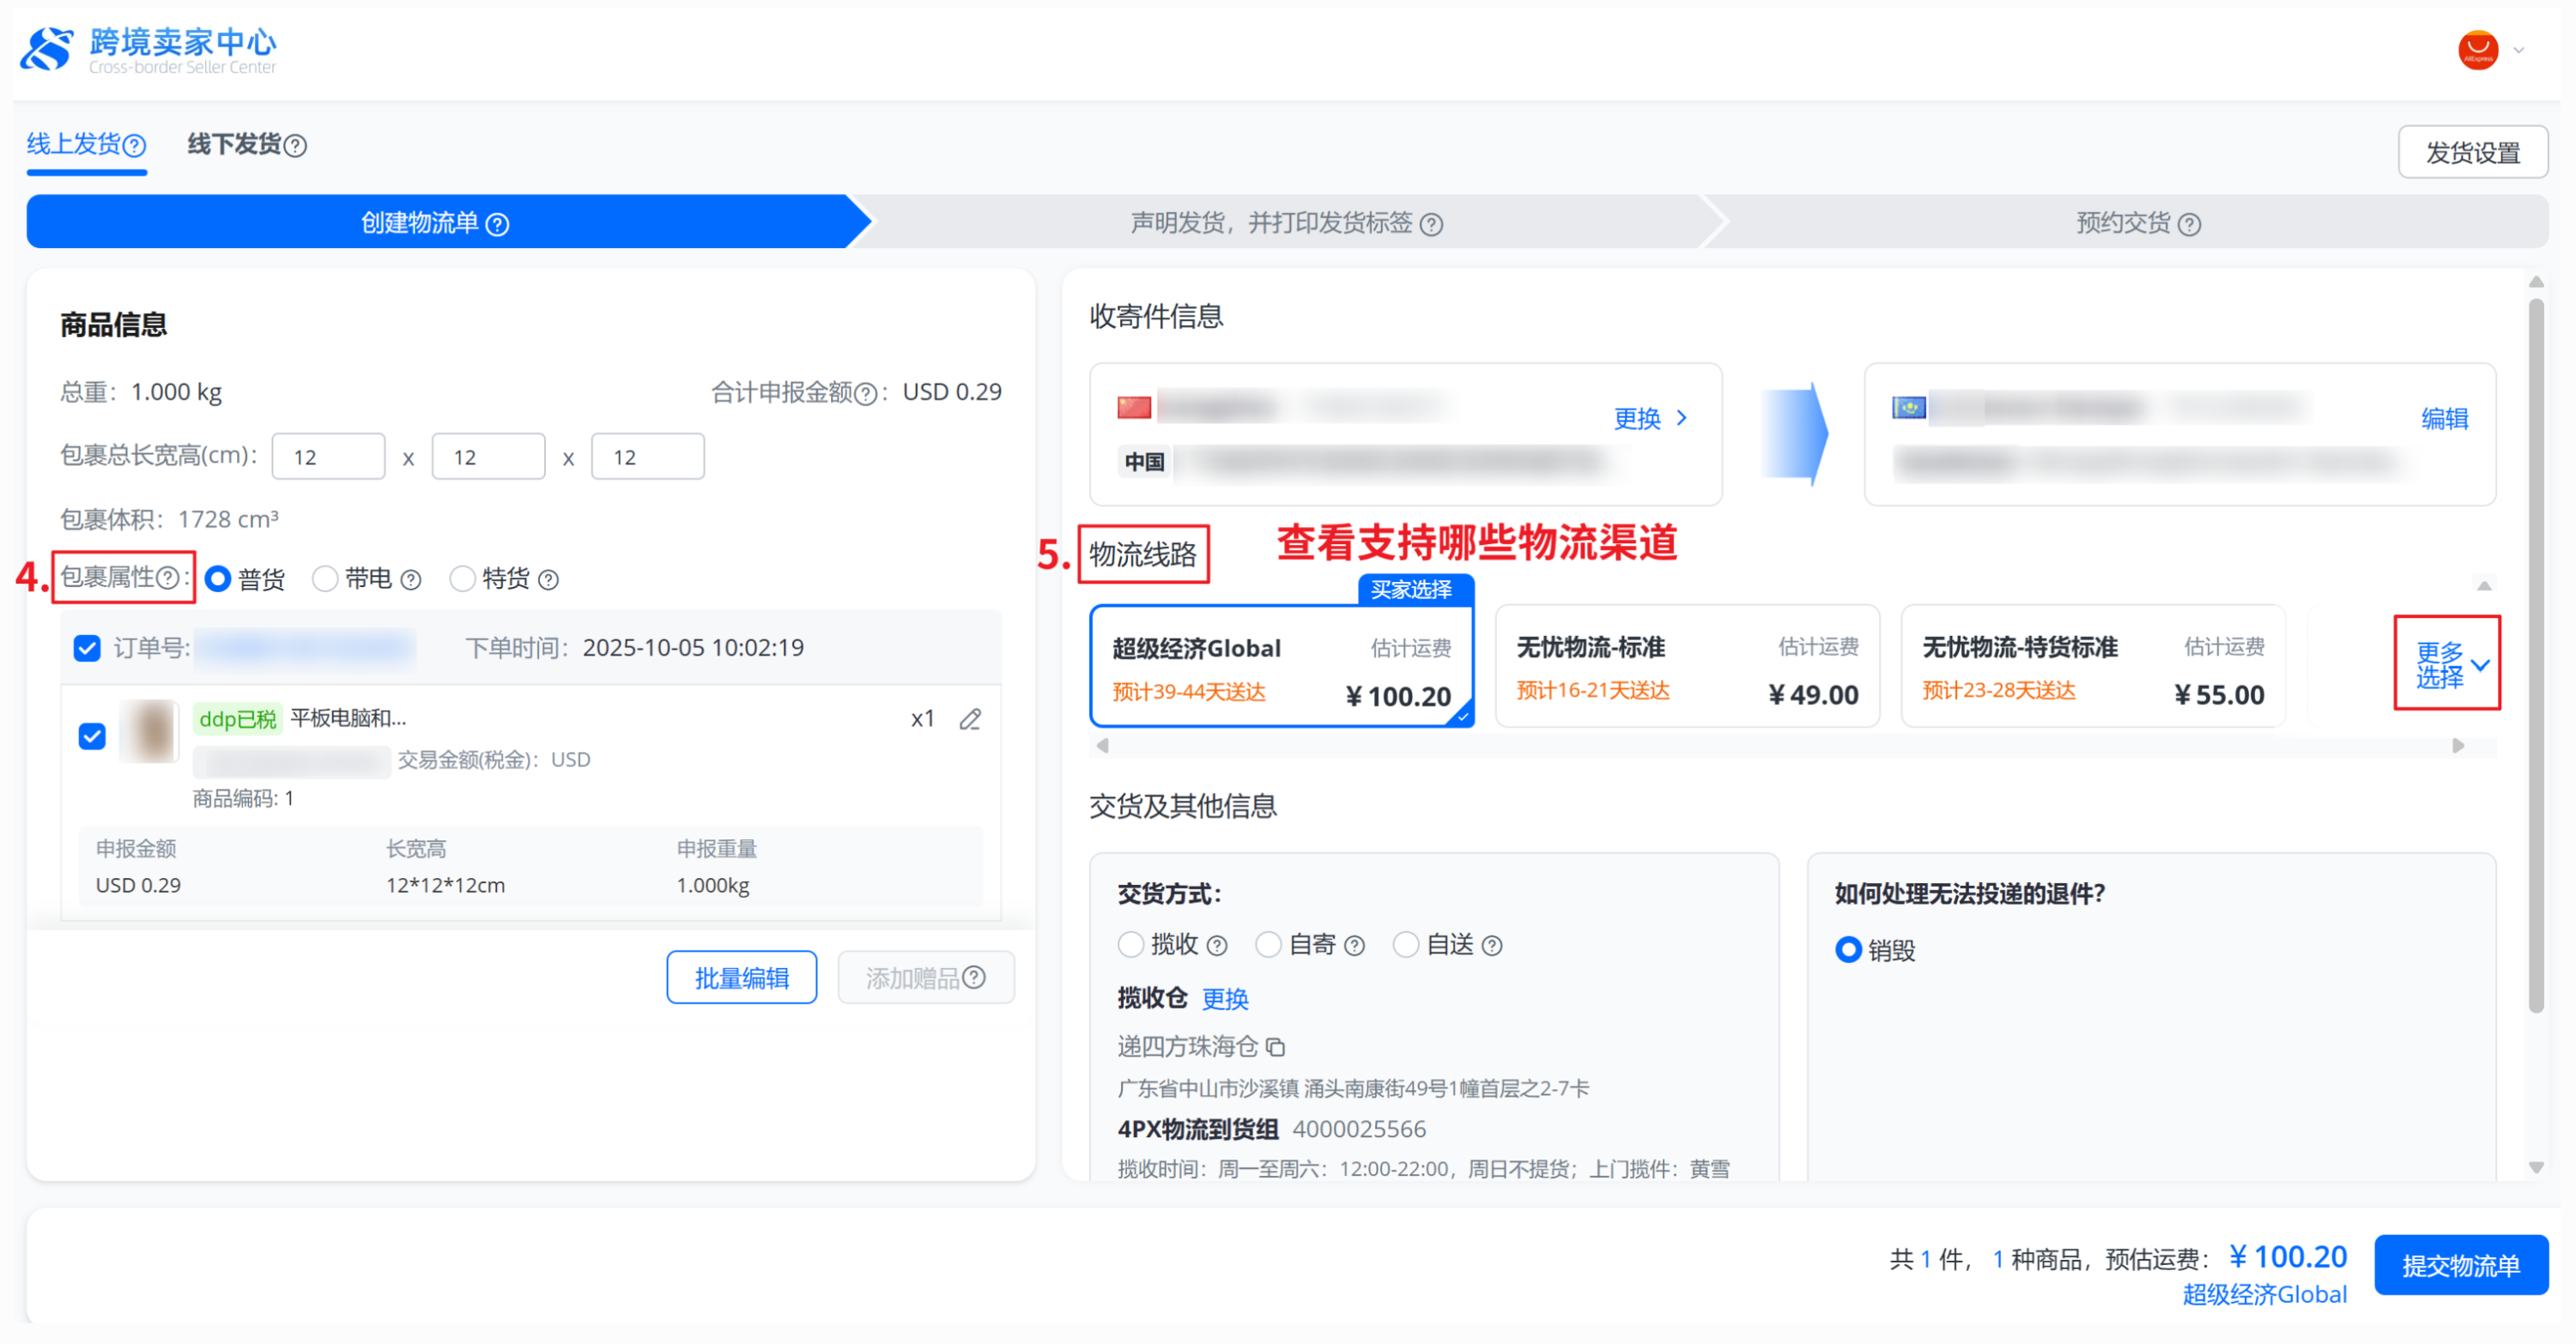
Task: Go to 声明发货，并打印发货标签 step
Action: pyautogui.click(x=1272, y=223)
